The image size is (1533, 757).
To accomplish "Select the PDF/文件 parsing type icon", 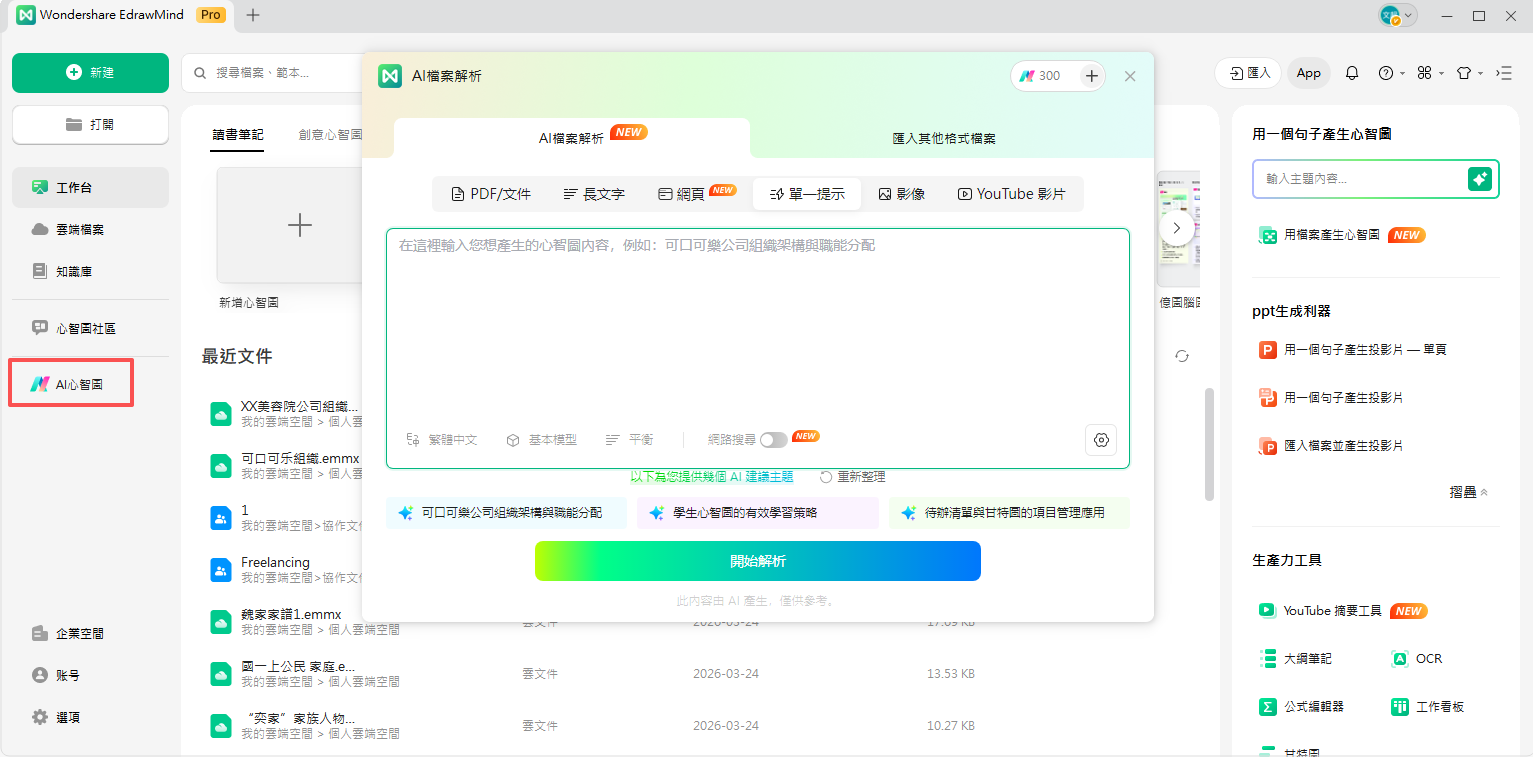I will [490, 193].
